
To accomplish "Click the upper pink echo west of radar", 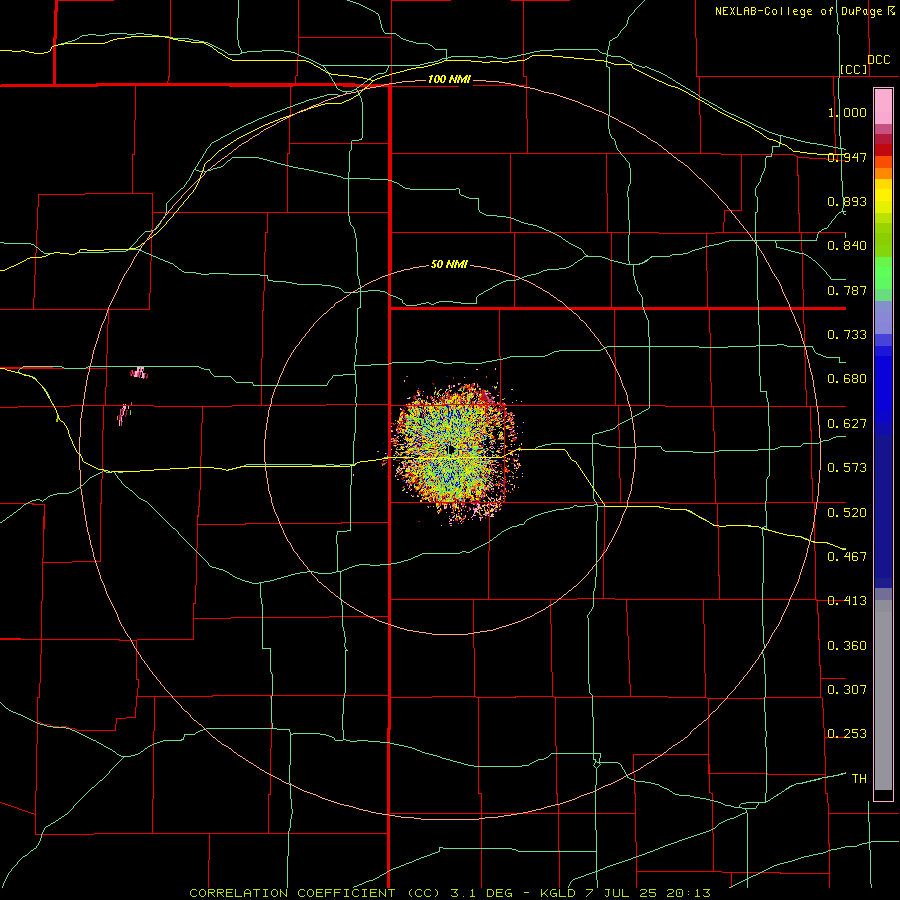I will point(139,373).
